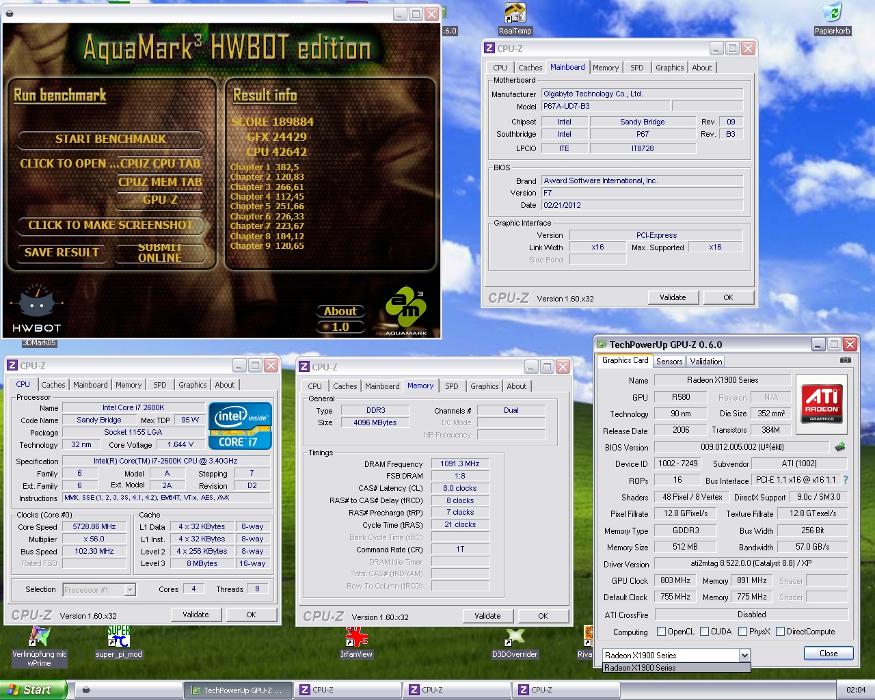Click the taskbar clock 02:04

point(855,690)
